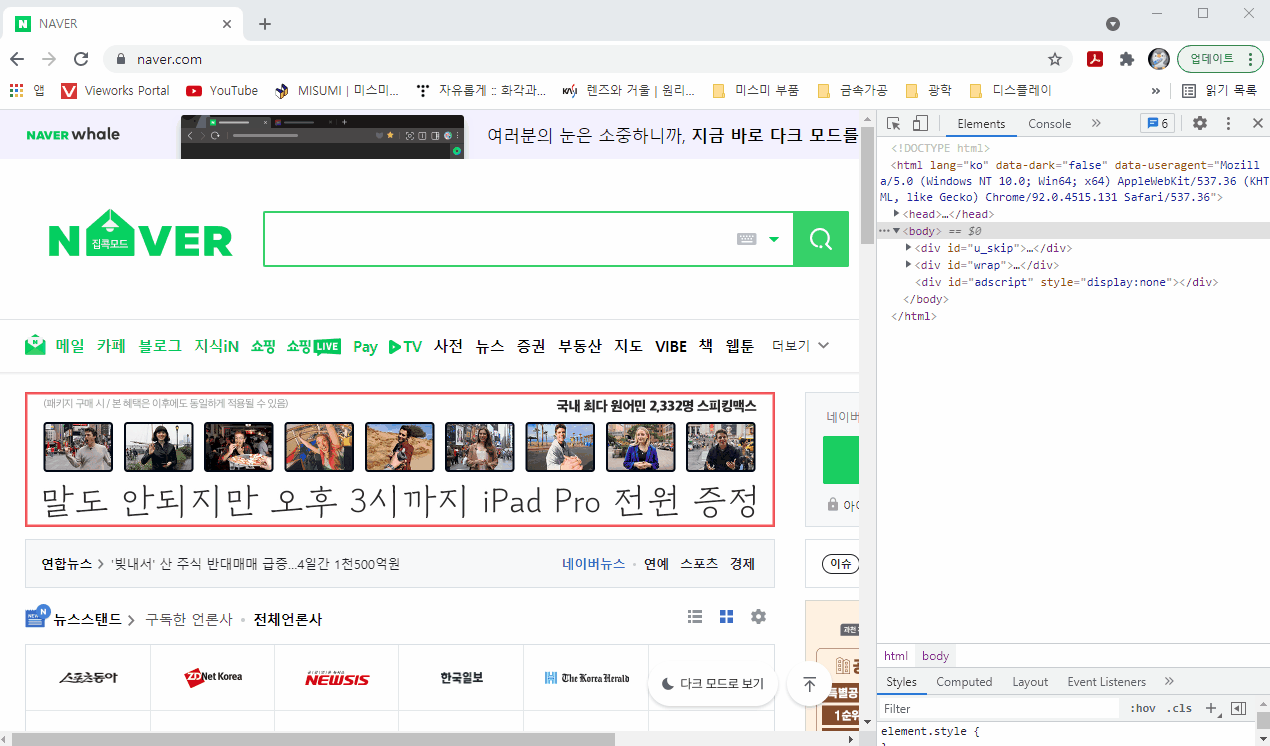Switch to the Console tab
This screenshot has height=746, width=1270.
(x=1049, y=124)
